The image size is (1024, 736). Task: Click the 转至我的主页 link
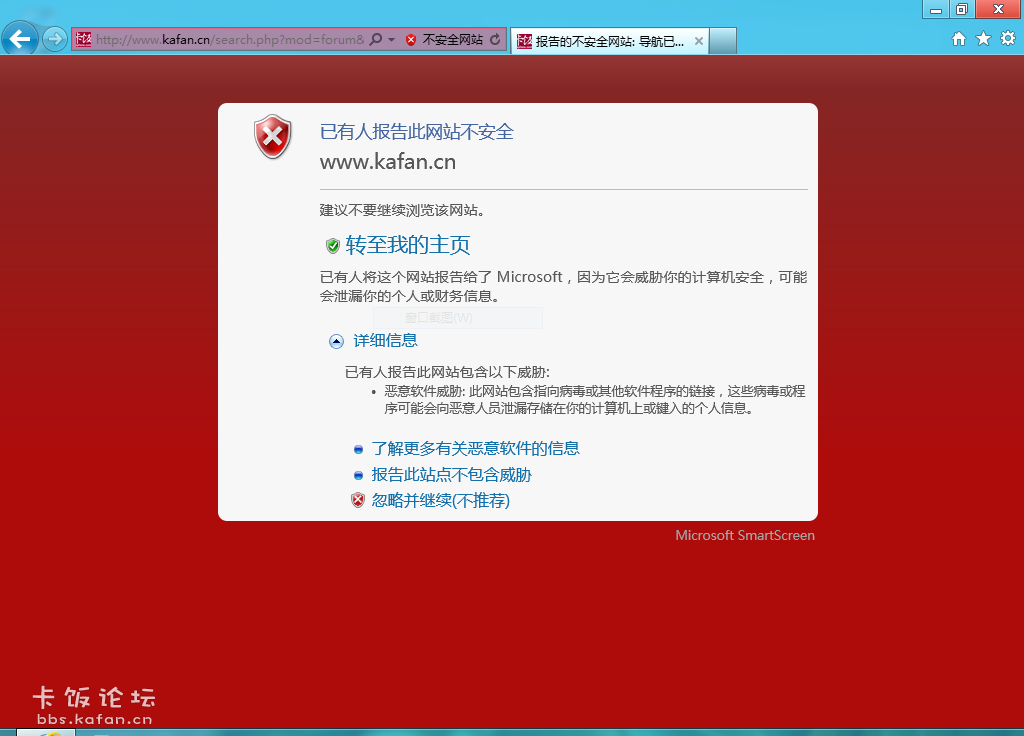click(408, 245)
